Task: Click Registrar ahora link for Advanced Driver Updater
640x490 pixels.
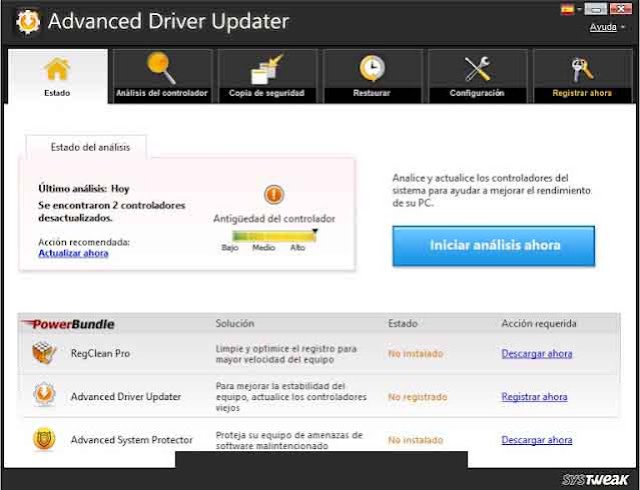Action: tap(534, 397)
